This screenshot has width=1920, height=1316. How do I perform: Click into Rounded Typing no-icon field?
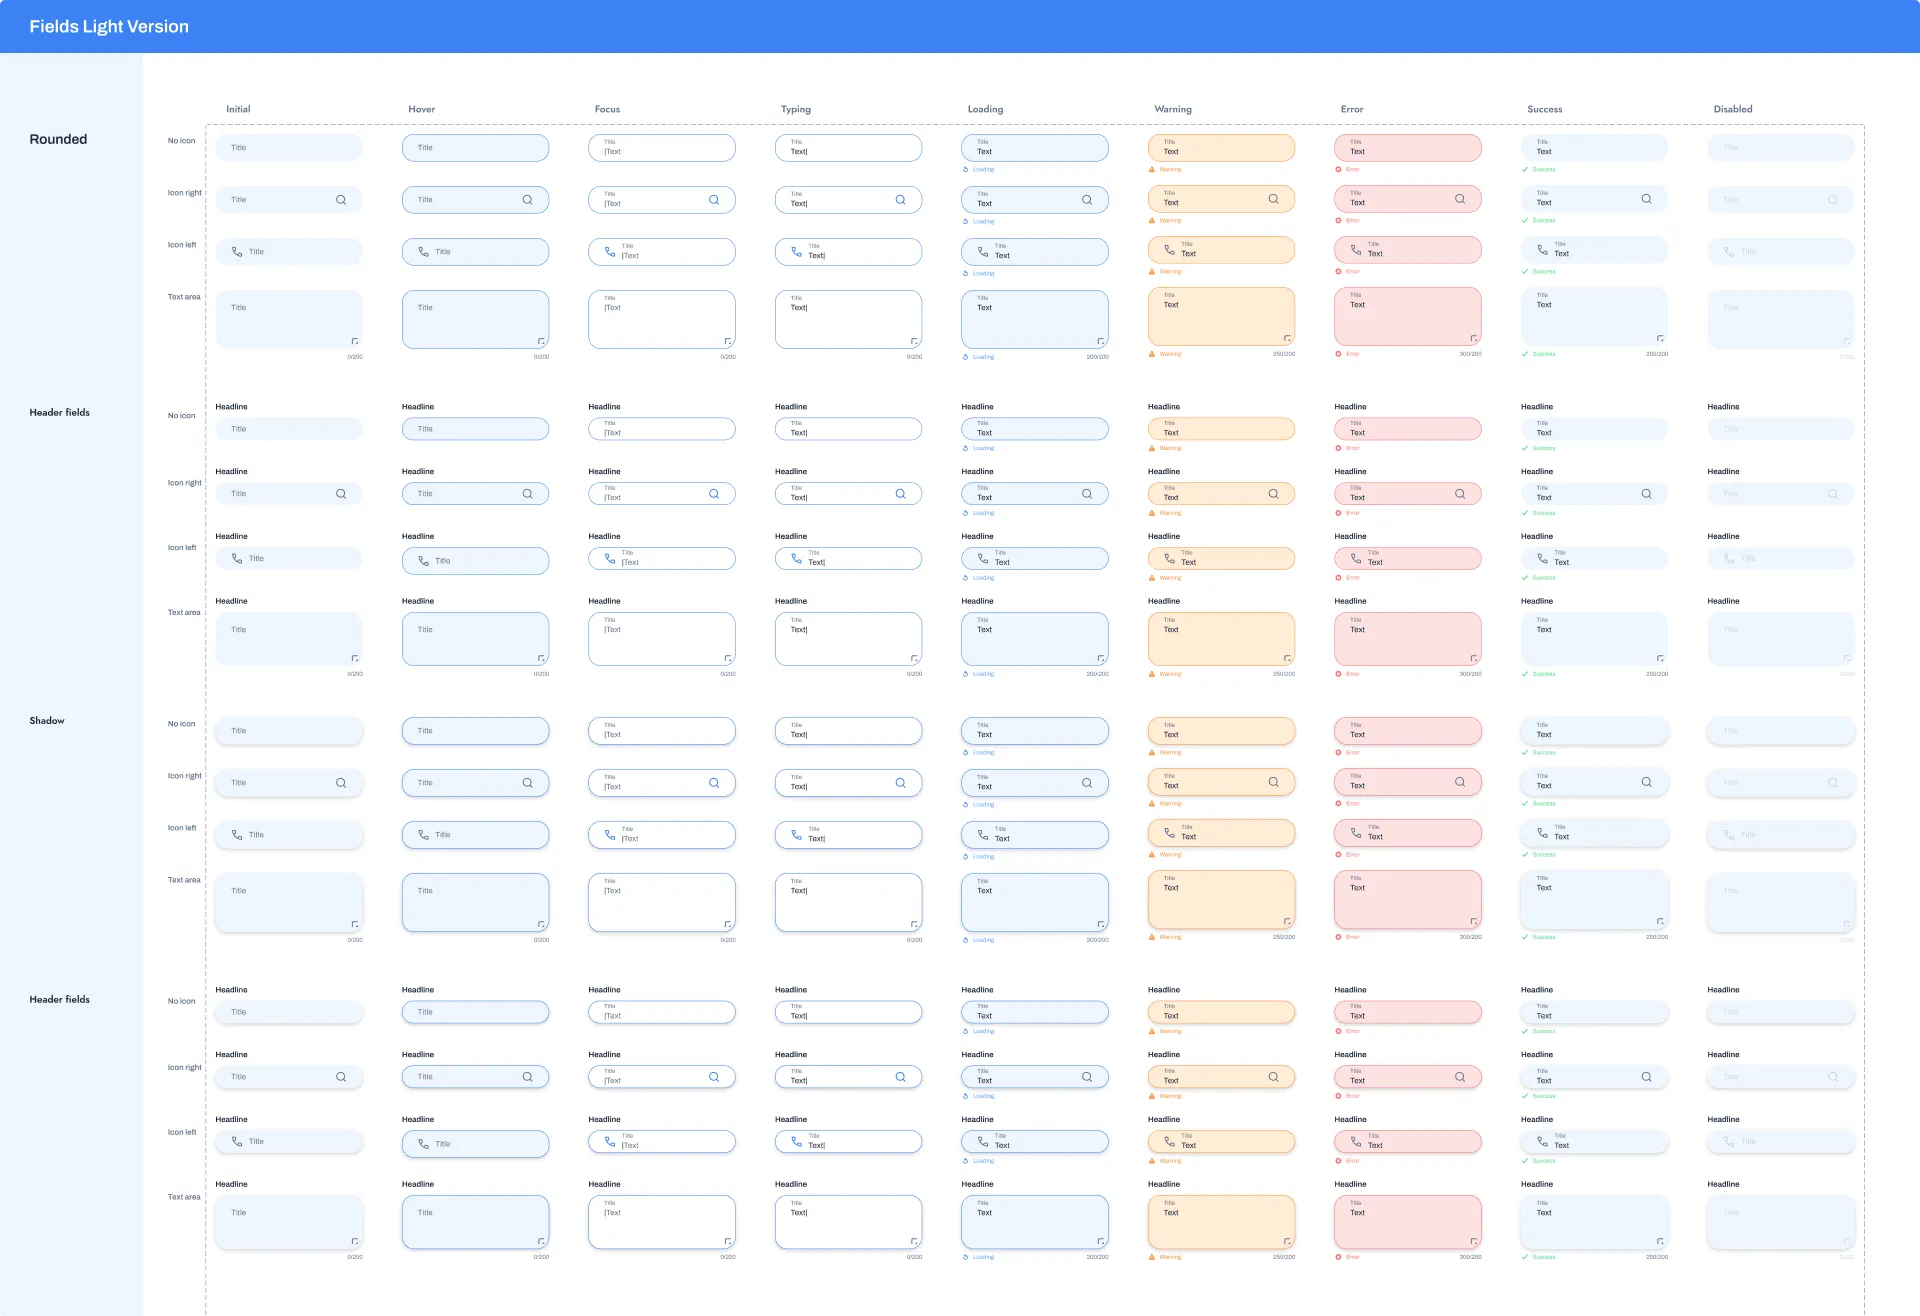point(848,148)
